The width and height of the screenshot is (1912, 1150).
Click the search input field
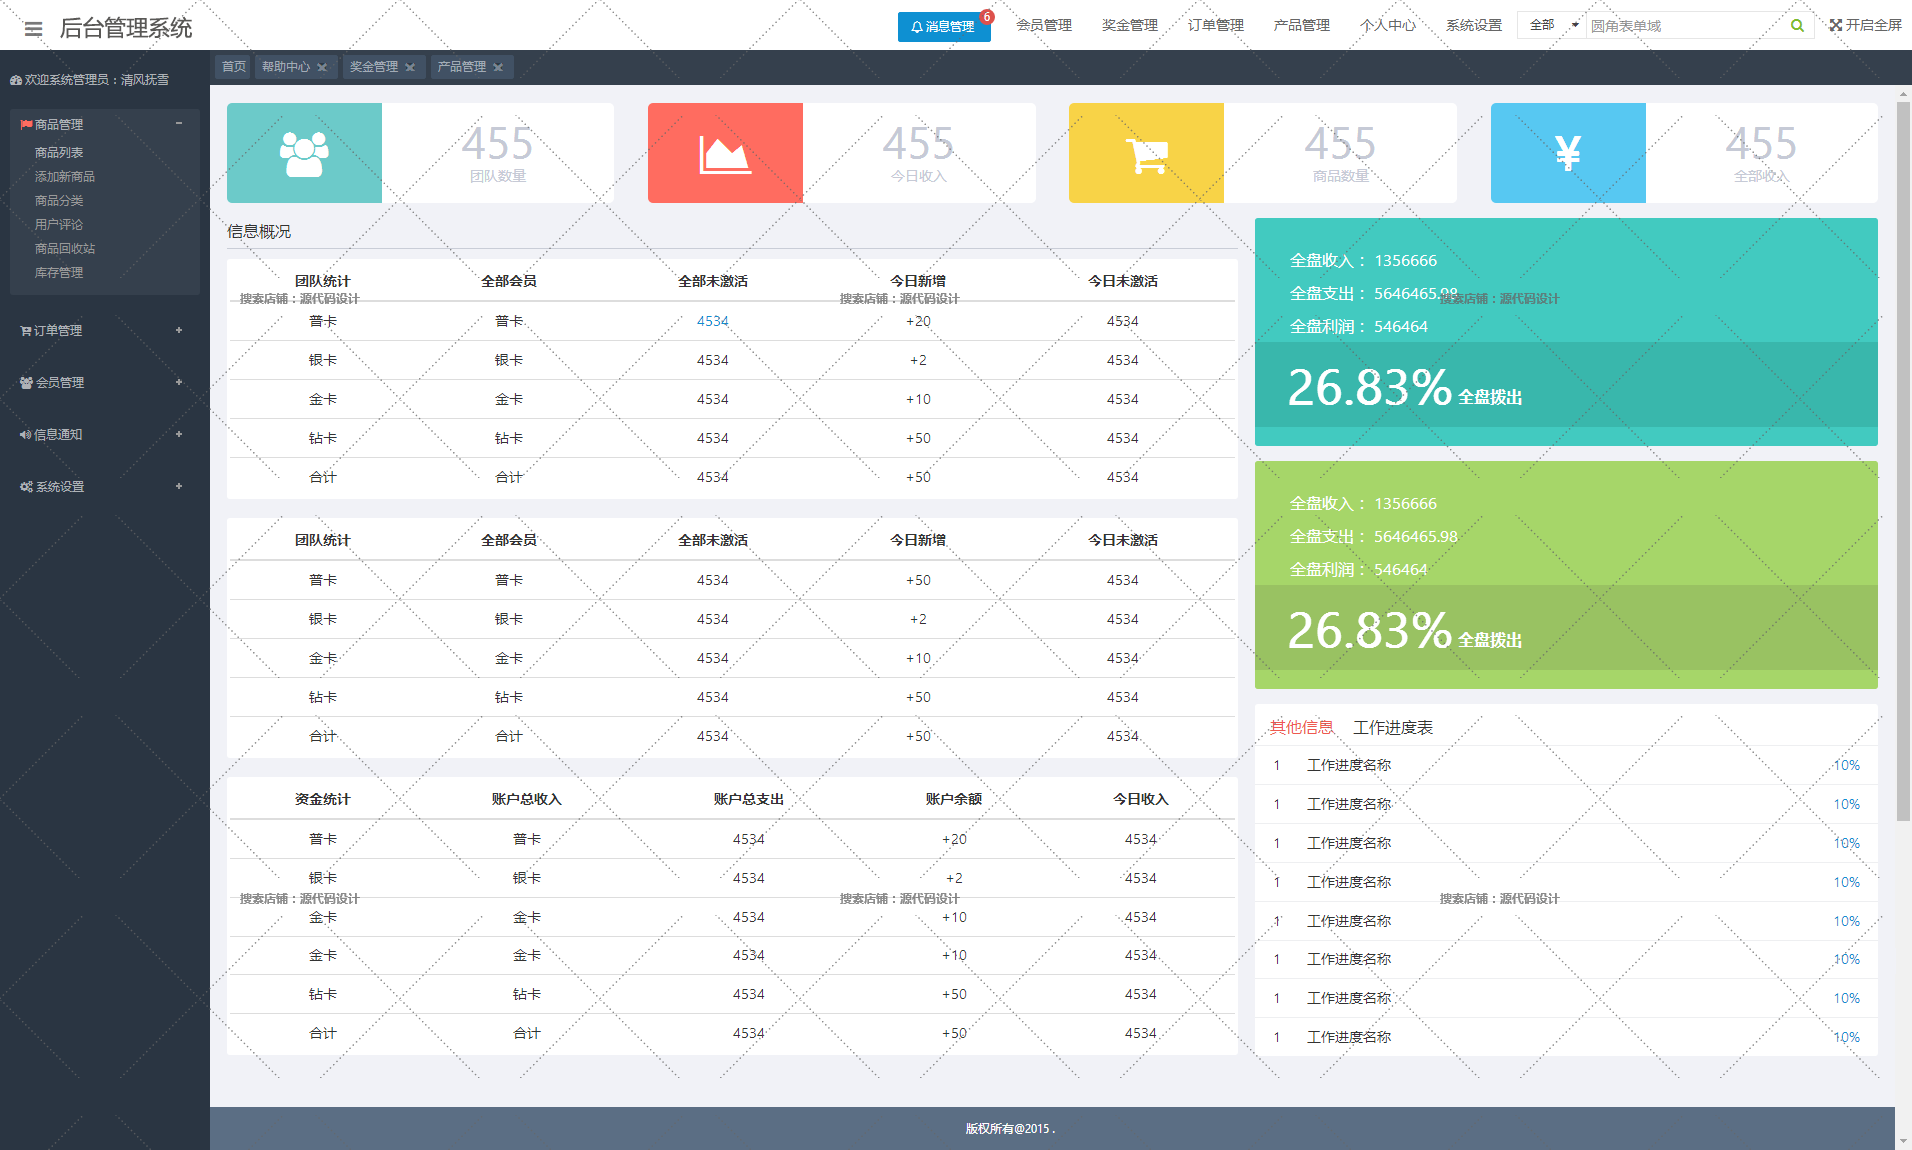pyautogui.click(x=1685, y=26)
